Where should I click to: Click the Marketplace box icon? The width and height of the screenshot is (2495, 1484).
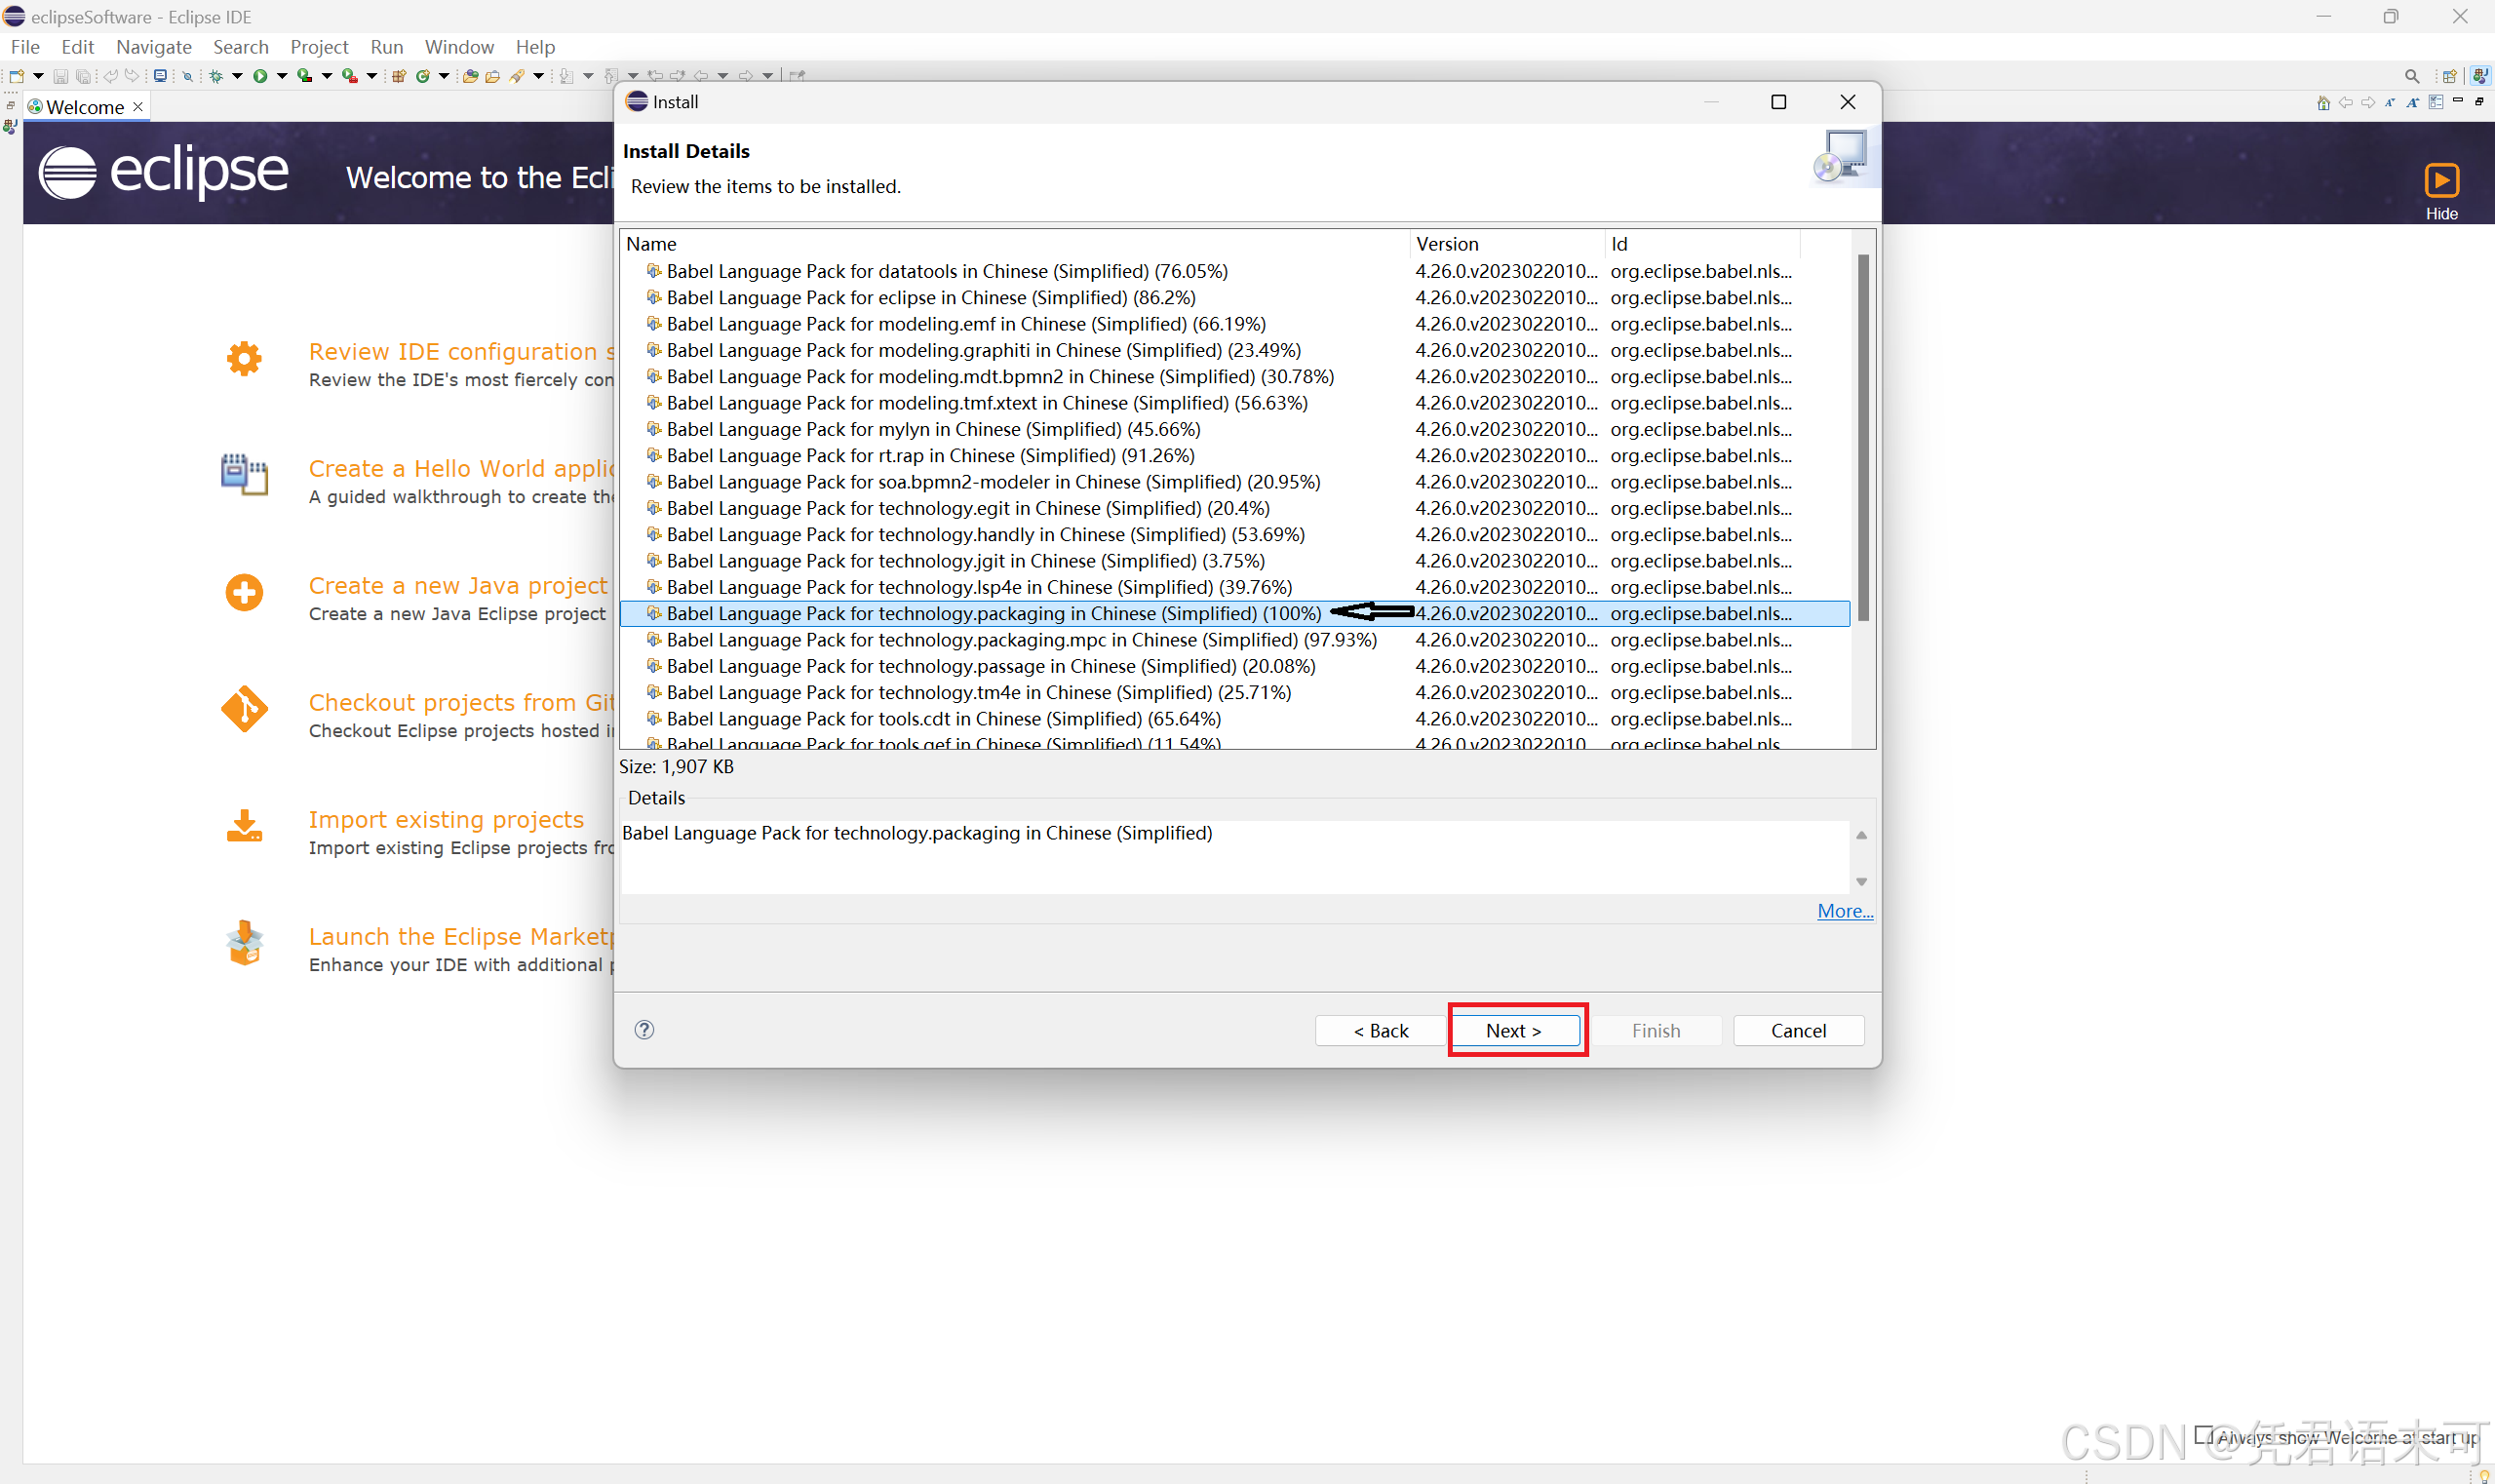pos(244,943)
